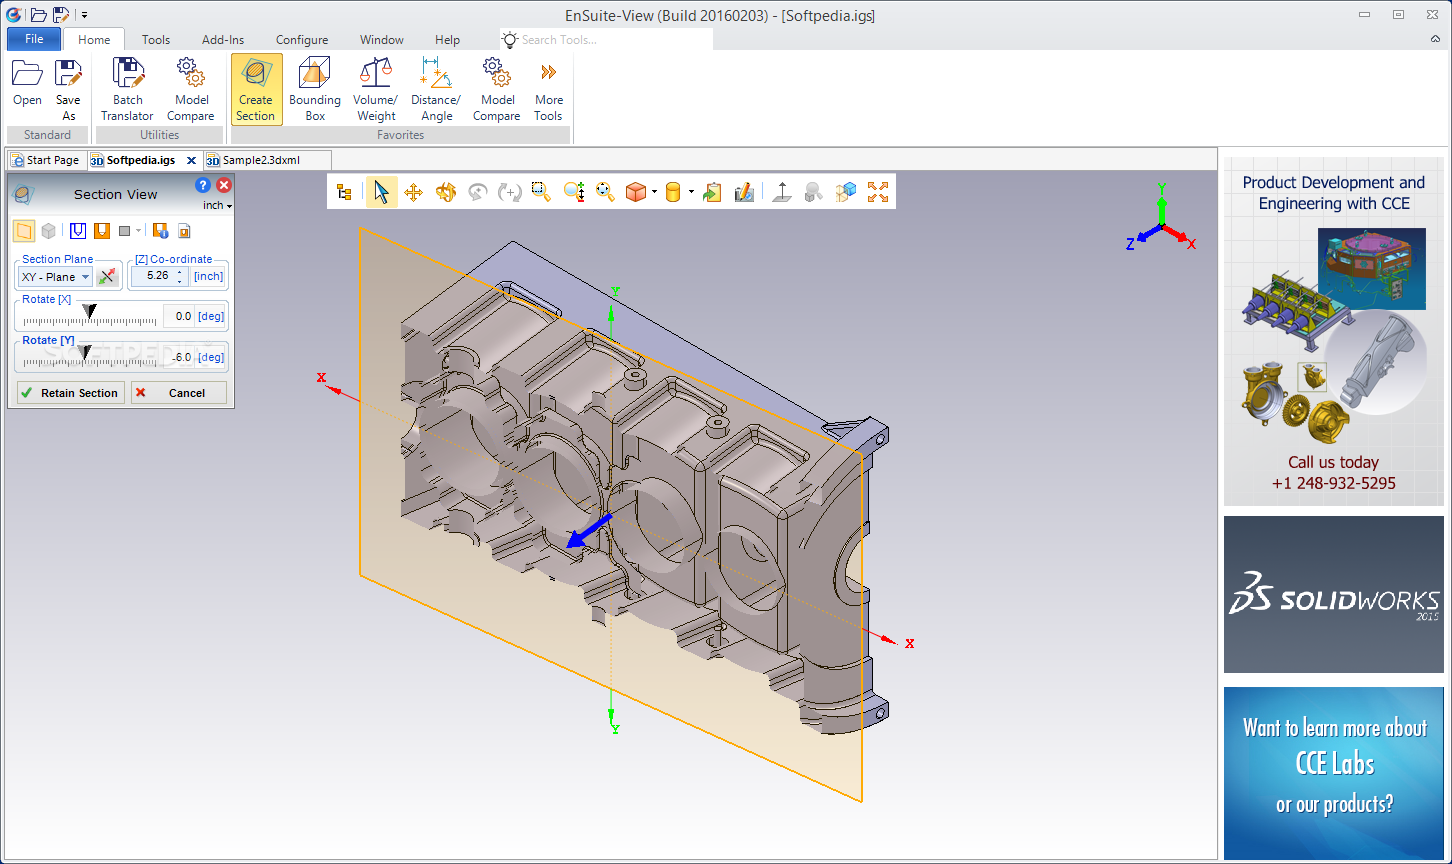Close the Softpedia.igs document tab
Viewport: 1452px width, 864px height.
(192, 160)
